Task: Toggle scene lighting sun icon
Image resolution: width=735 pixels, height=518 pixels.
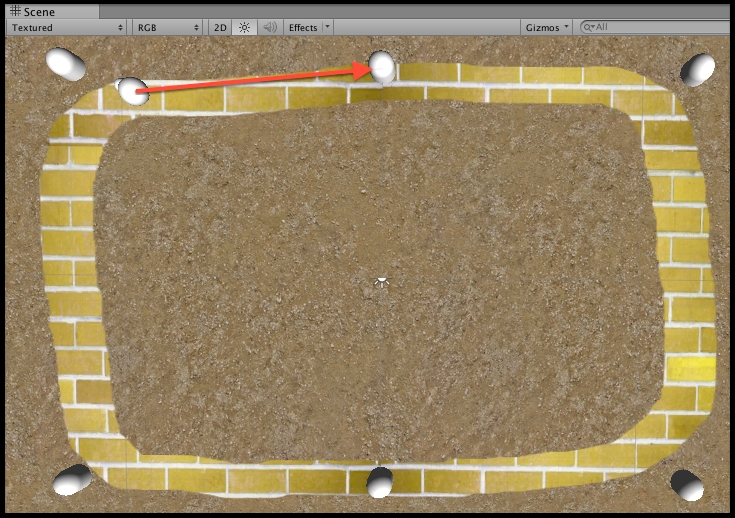Action: 244,28
